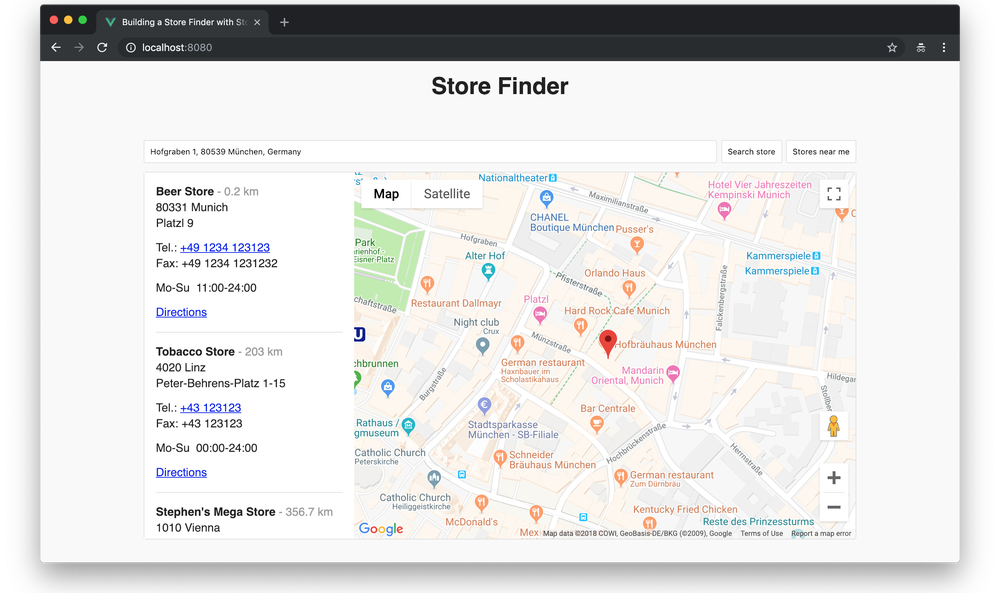This screenshot has height=593, width=1000.
Task: Switch map to Satellite view
Action: [x=446, y=194]
